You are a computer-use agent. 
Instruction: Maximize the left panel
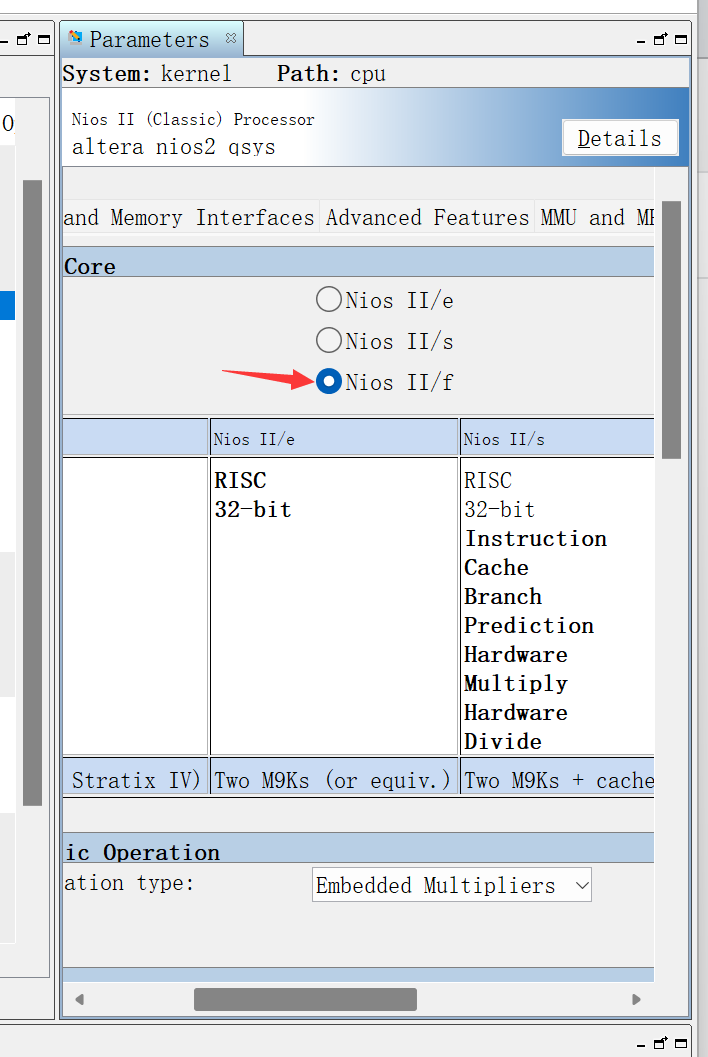click(44, 40)
